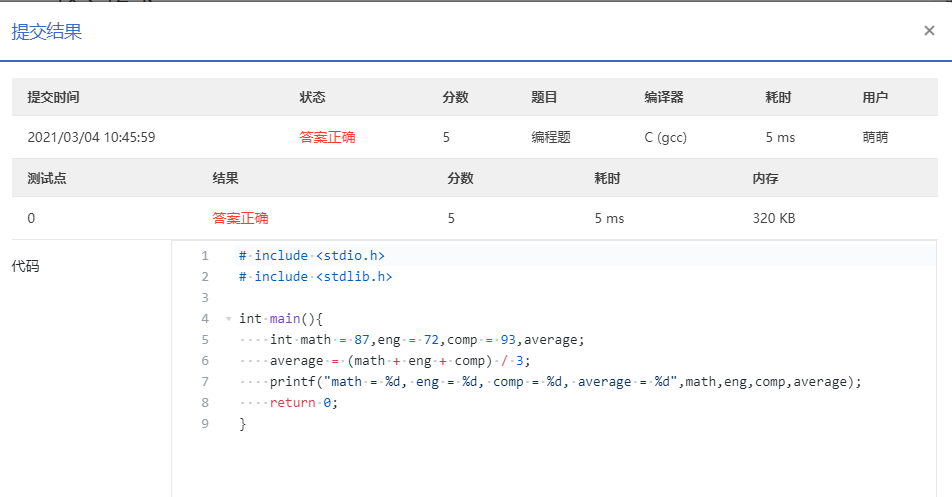Click the 耗时 header next to 编译器
The height and width of the screenshot is (497, 952).
click(778, 97)
